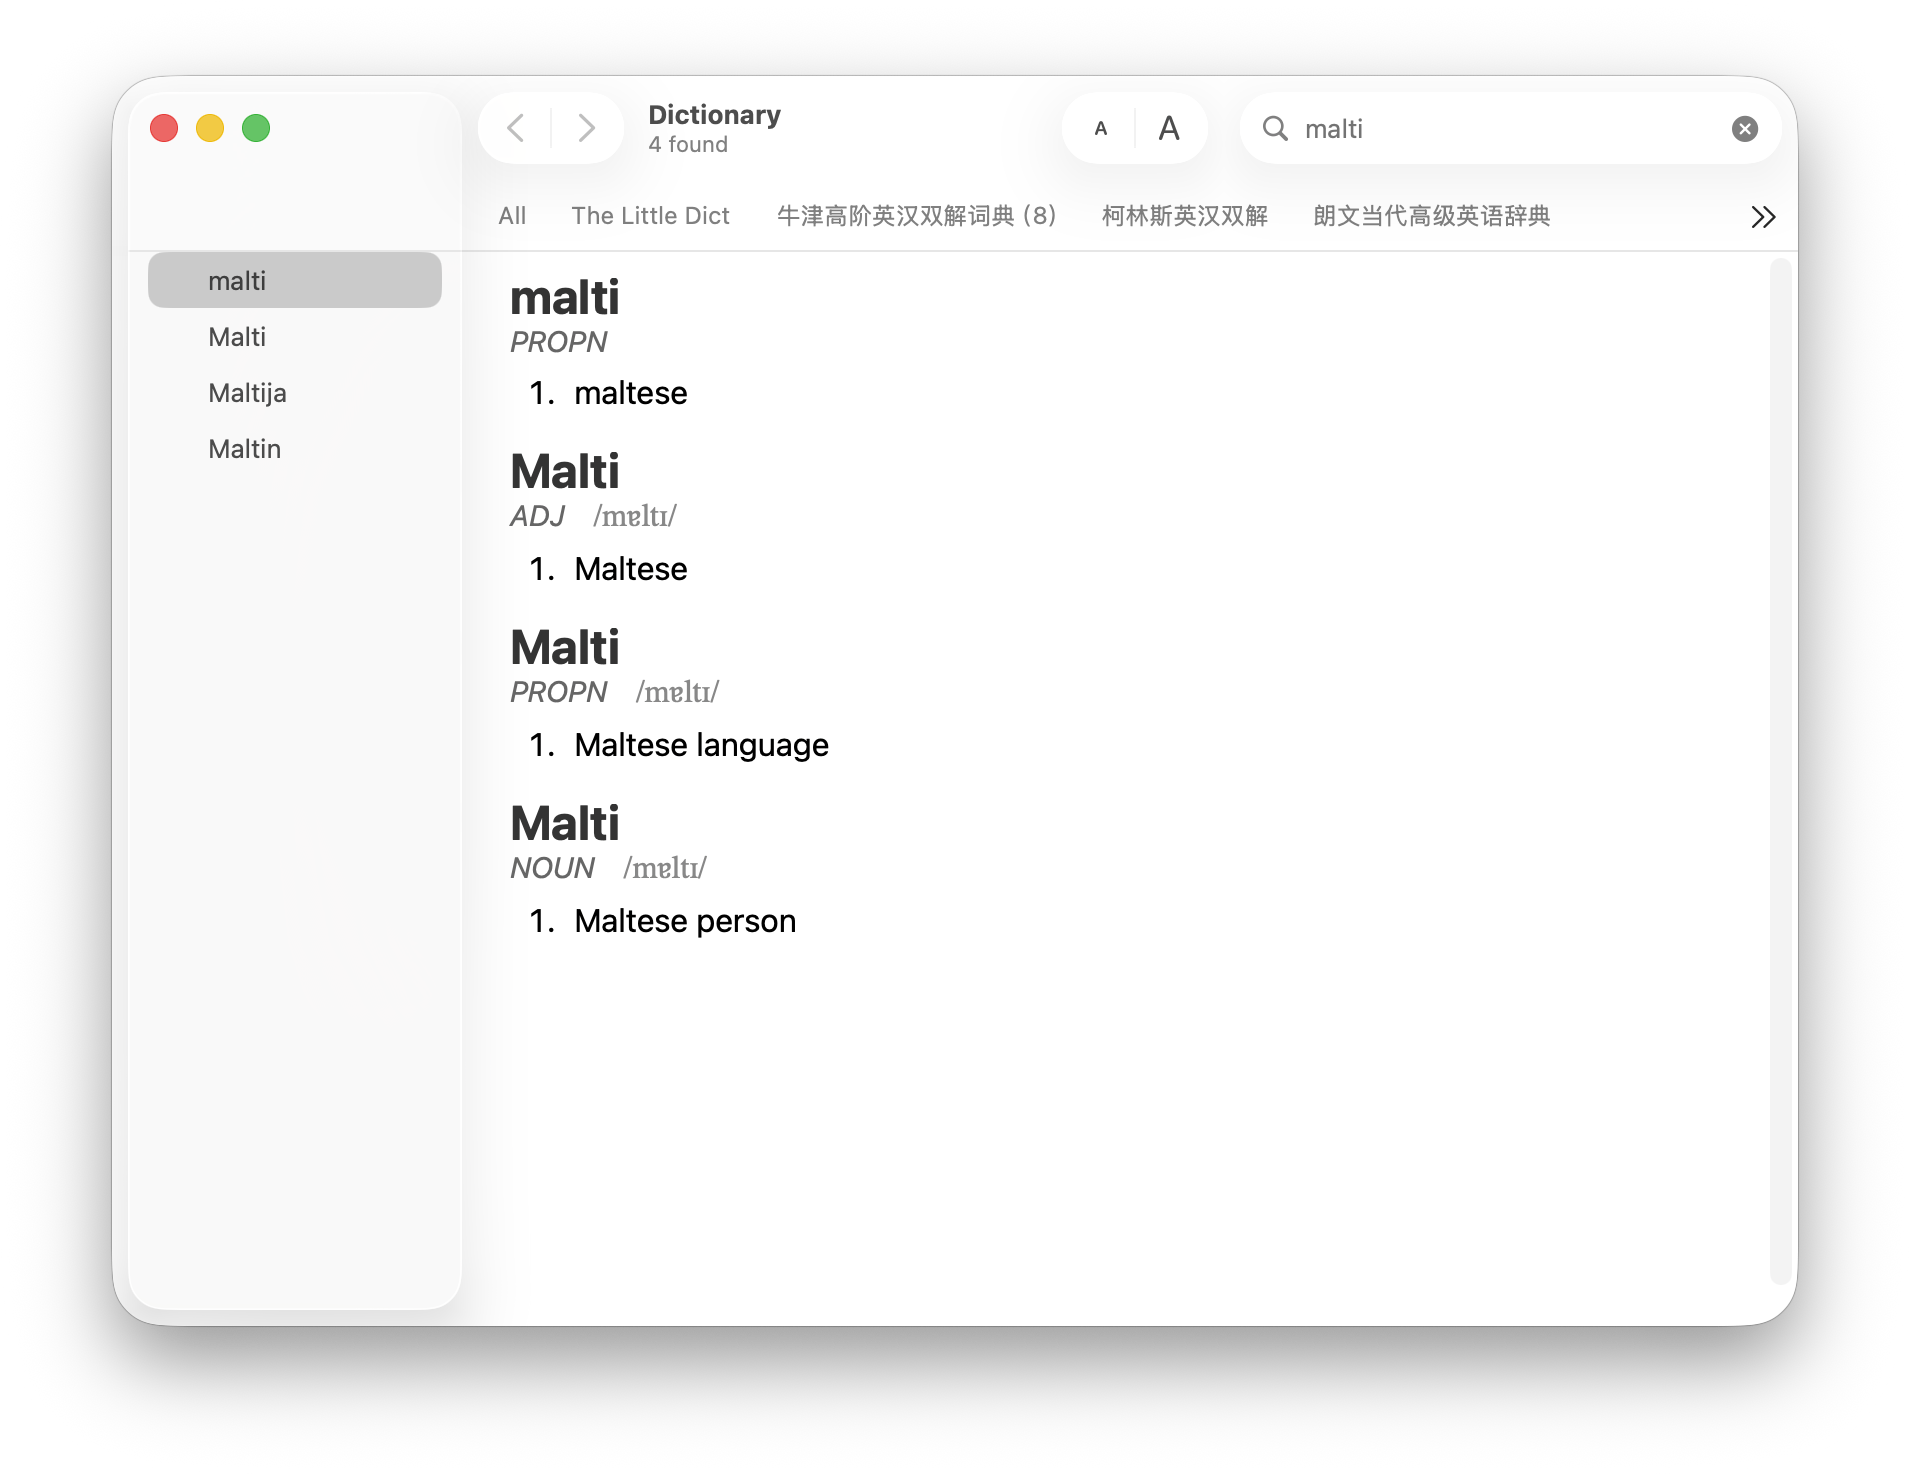Select Maltin from the results list
The width and height of the screenshot is (1910, 1474).
tap(245, 448)
